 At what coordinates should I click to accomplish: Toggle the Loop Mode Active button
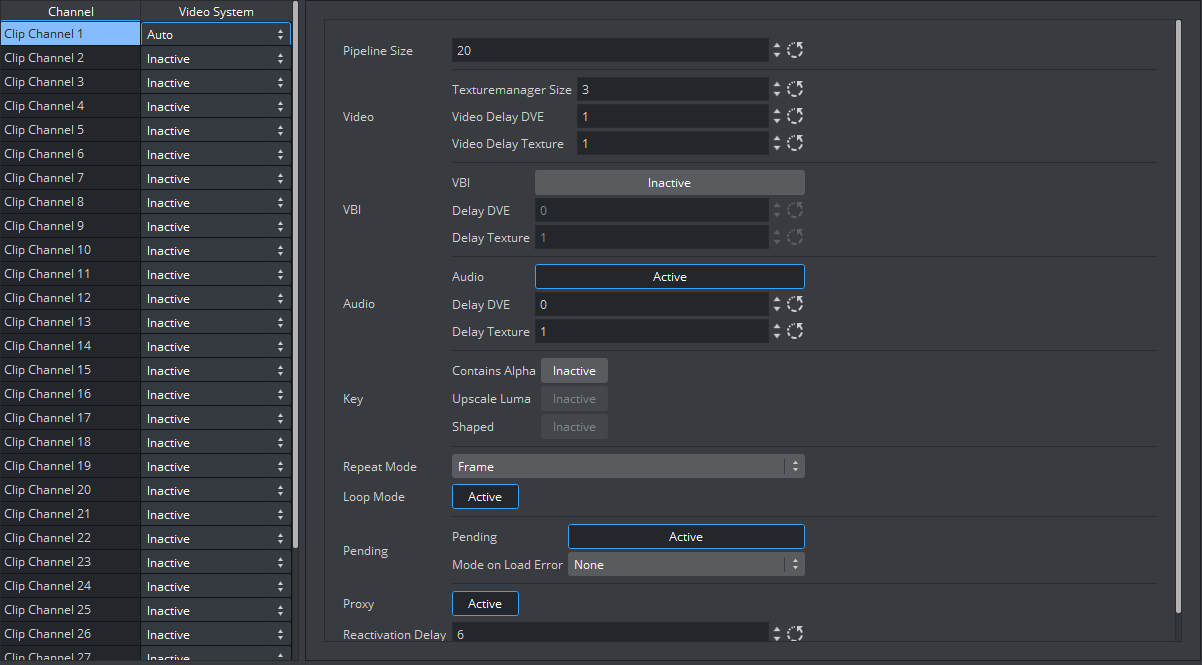point(485,497)
